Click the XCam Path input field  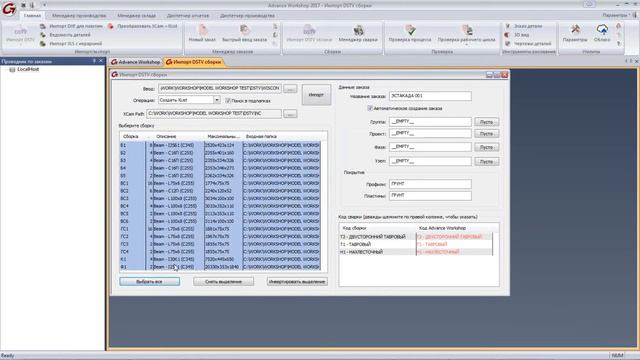click(214, 113)
